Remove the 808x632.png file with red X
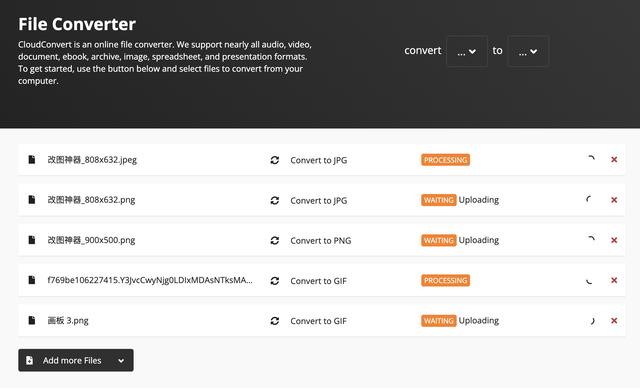Screen dimensions: 640x388 pos(614,200)
